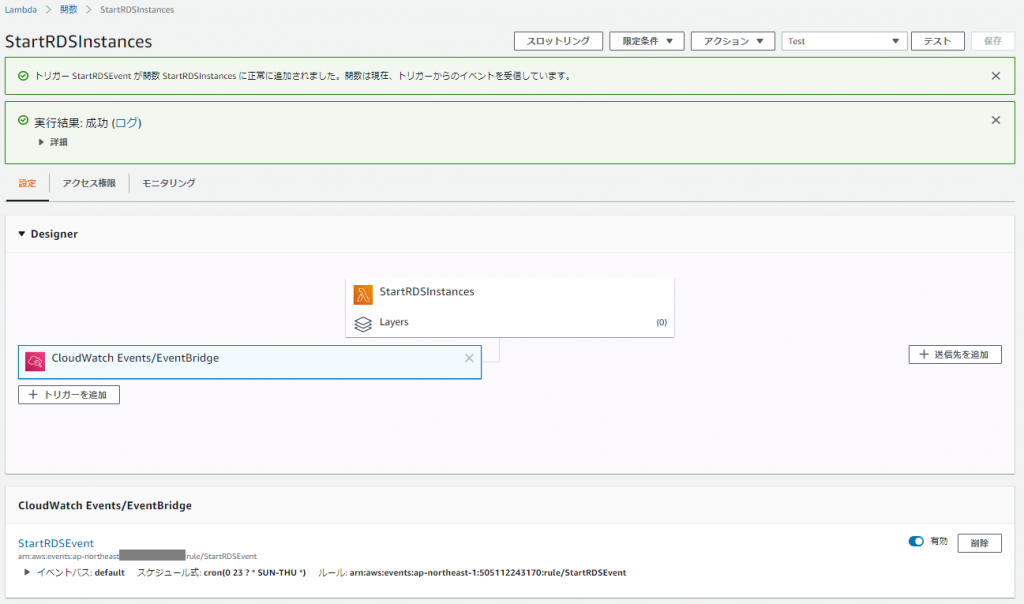Click トリガーを追加 button

pos(69,394)
